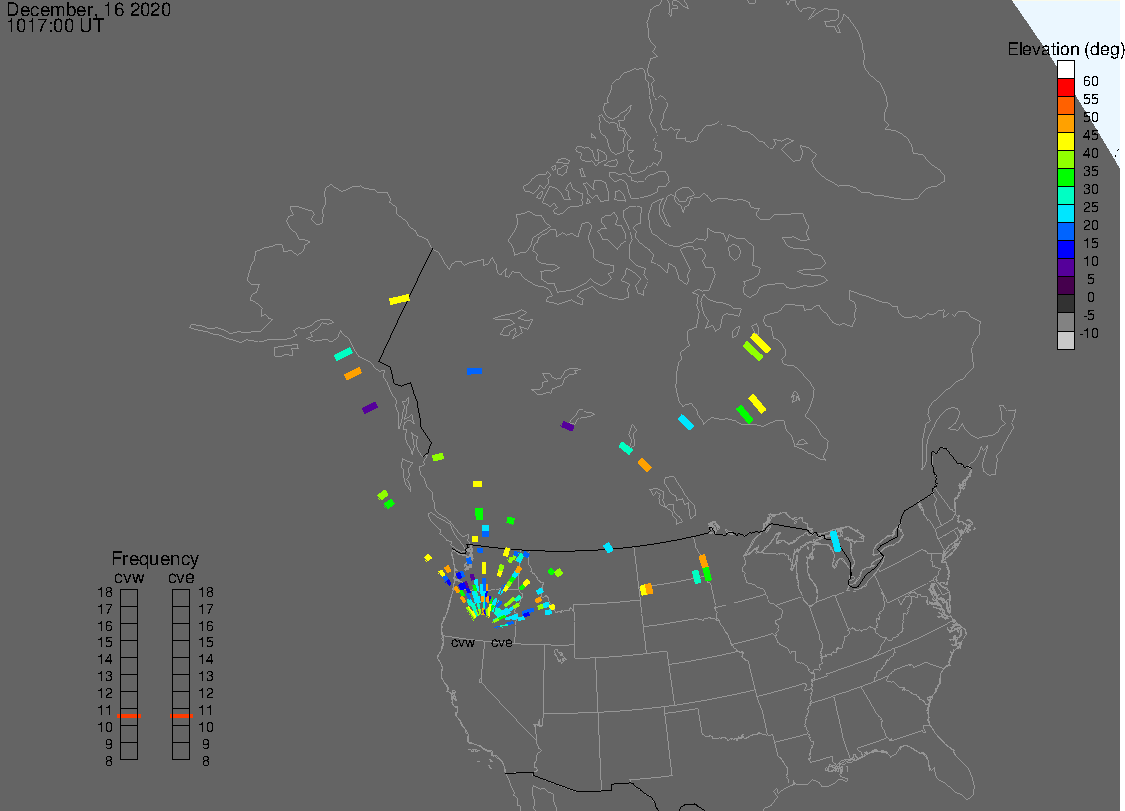Click the '60' label in elevation legend
The height and width of the screenshot is (811, 1125).
point(1091,81)
